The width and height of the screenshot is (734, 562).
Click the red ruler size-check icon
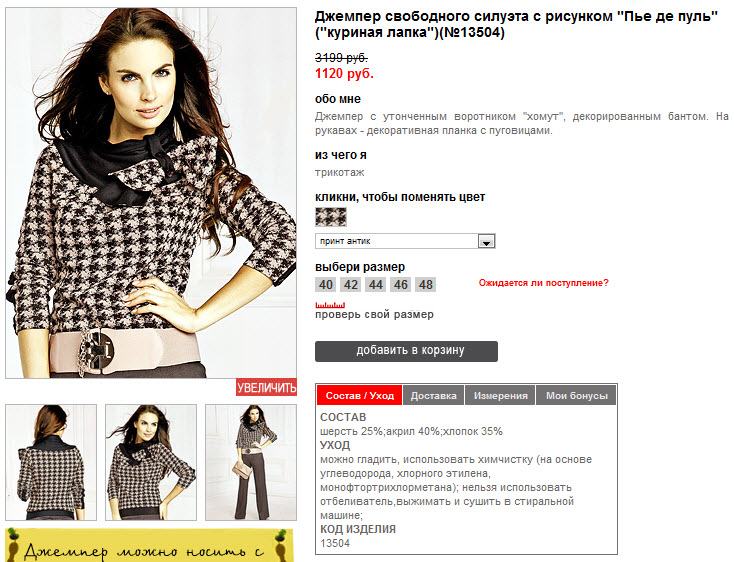click(330, 305)
